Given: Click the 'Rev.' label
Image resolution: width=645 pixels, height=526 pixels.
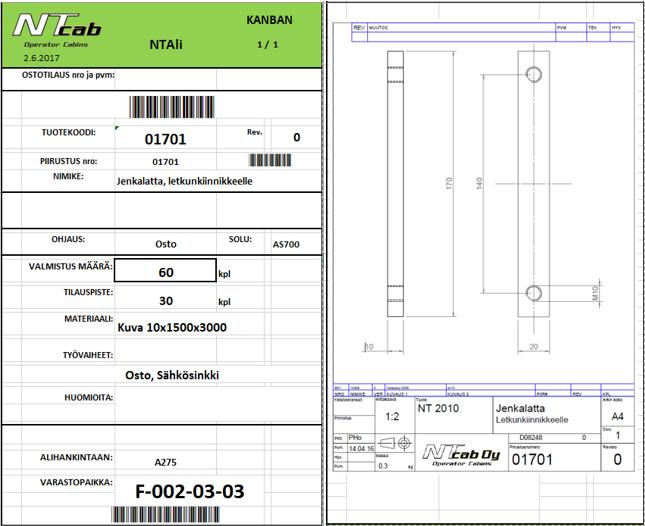Looking at the screenshot, I should pos(255,132).
